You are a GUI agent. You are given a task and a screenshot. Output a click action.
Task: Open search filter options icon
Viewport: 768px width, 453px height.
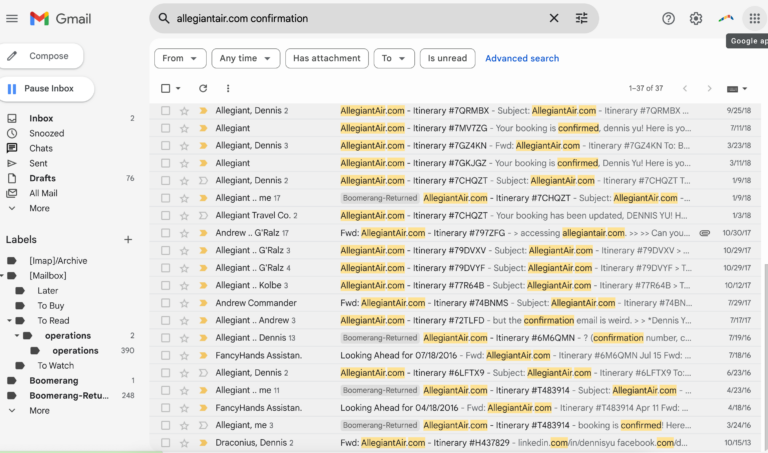click(582, 18)
